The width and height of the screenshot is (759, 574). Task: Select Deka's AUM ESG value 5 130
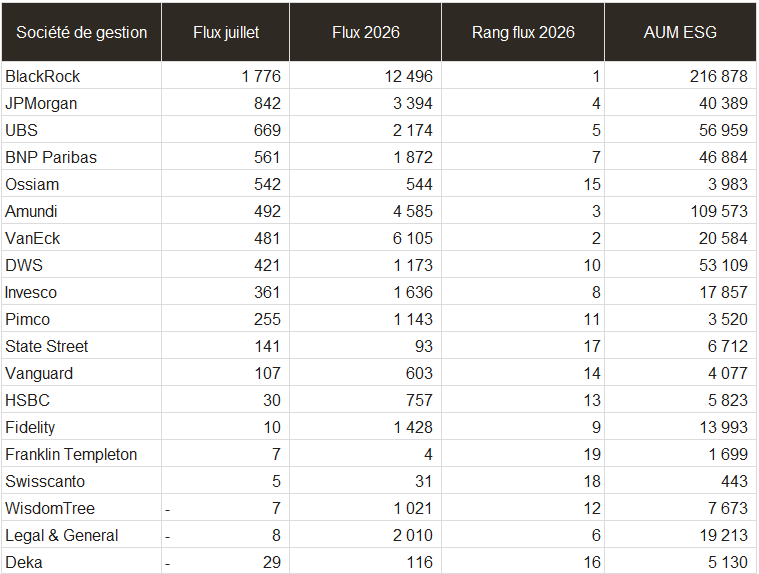point(728,562)
